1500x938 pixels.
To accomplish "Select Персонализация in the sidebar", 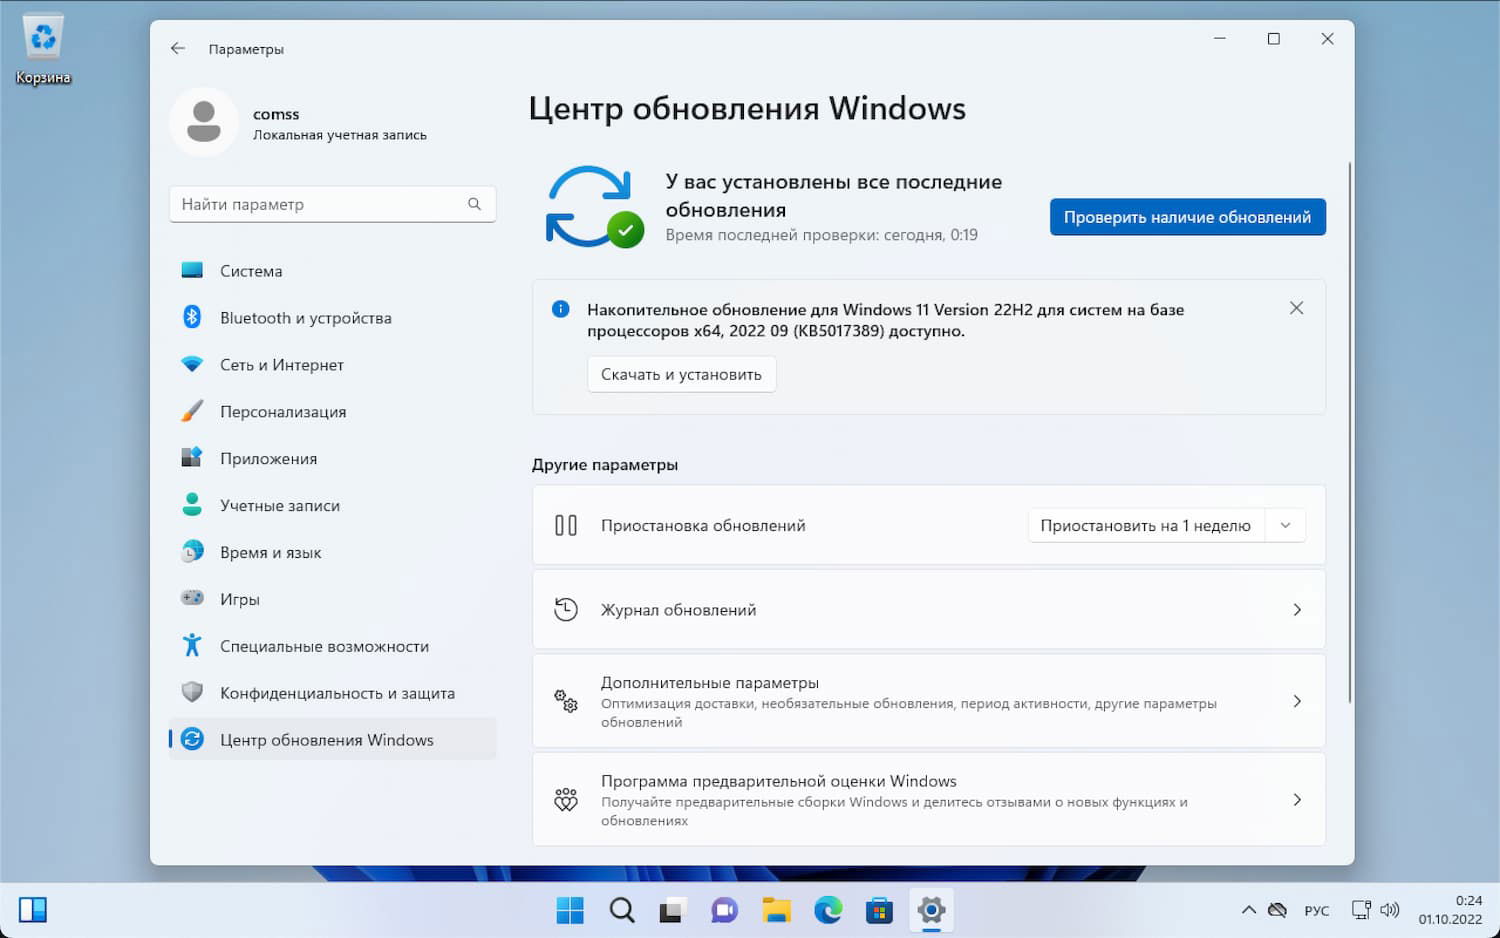I will tap(333, 412).
